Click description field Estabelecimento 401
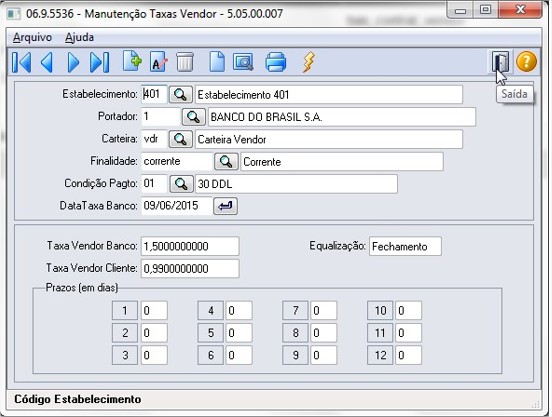Image resolution: width=552 pixels, height=417 pixels. pos(329,95)
